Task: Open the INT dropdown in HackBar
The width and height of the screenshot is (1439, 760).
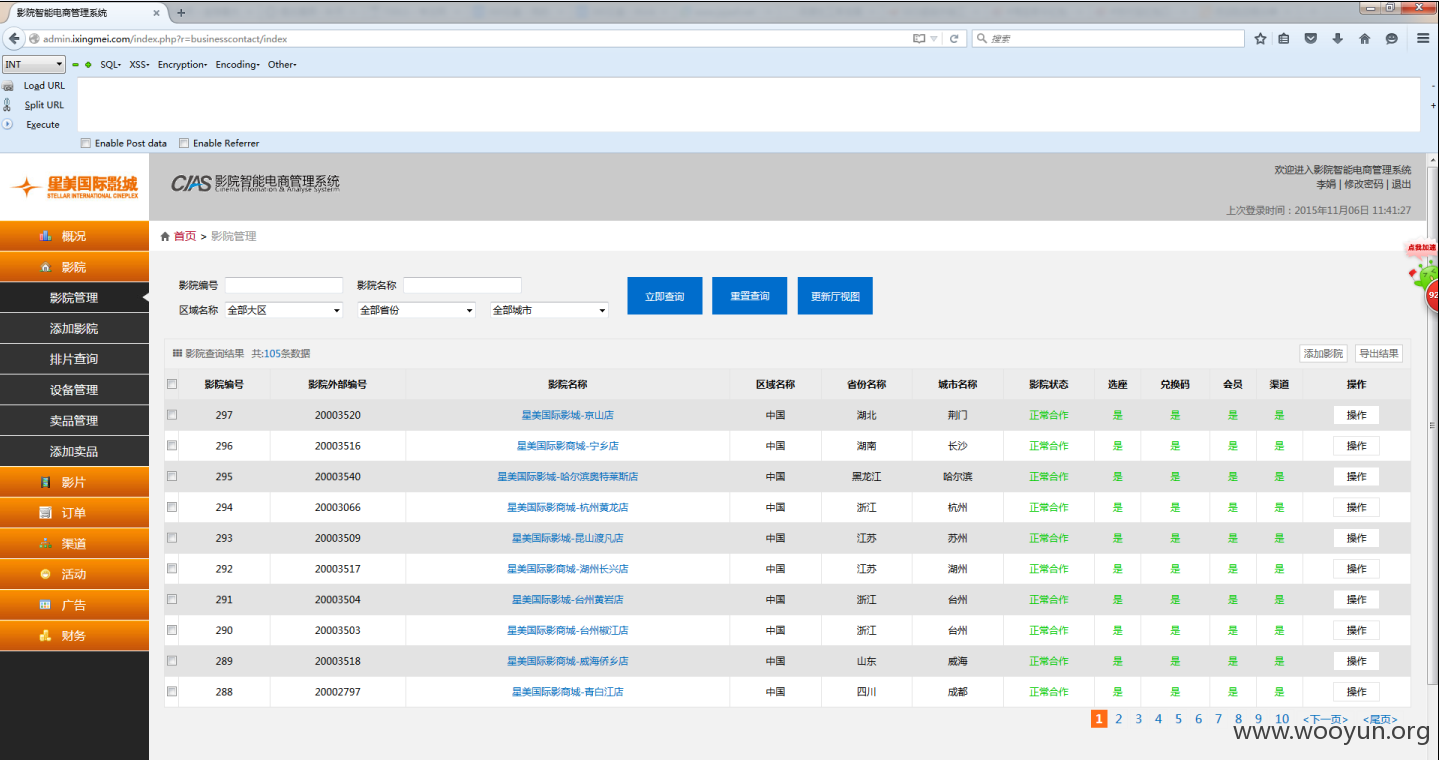Action: [x=34, y=65]
